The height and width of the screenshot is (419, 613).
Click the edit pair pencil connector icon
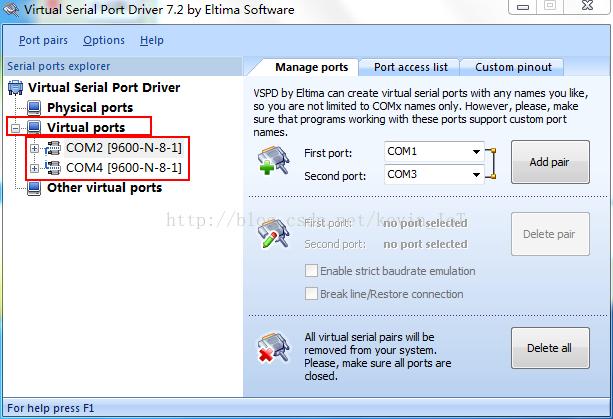tap(273, 234)
